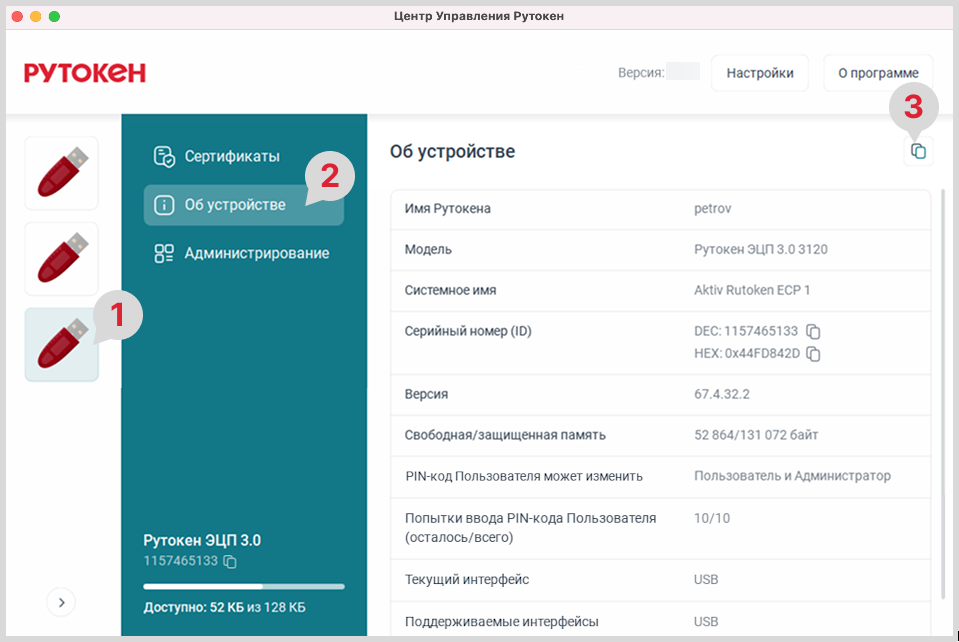Screen dimensions: 959x642
Task: Copy the DEC serial number 1157465133
Action: [x=814, y=331]
